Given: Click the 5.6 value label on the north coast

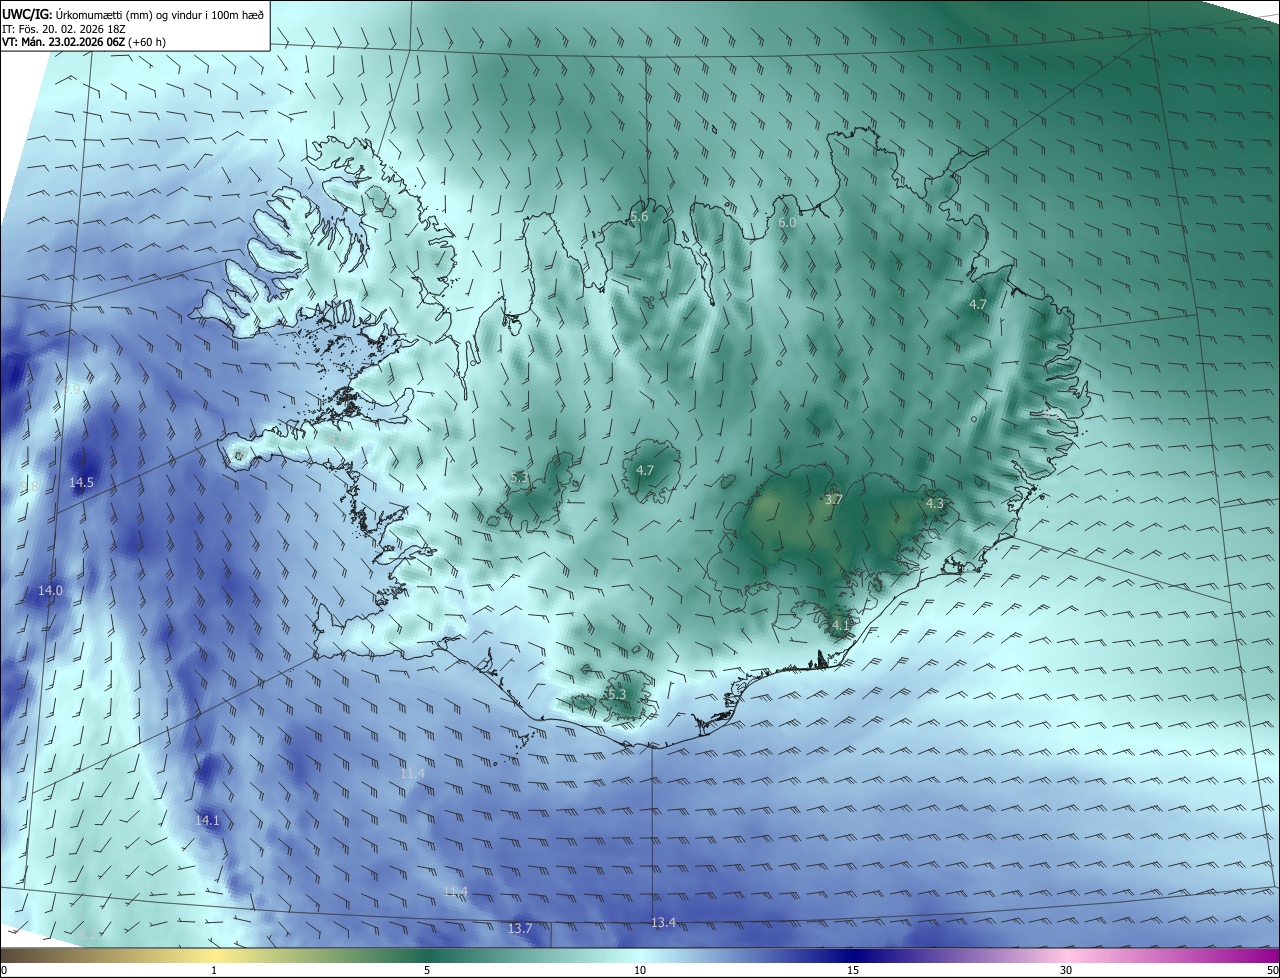Looking at the screenshot, I should [x=639, y=216].
